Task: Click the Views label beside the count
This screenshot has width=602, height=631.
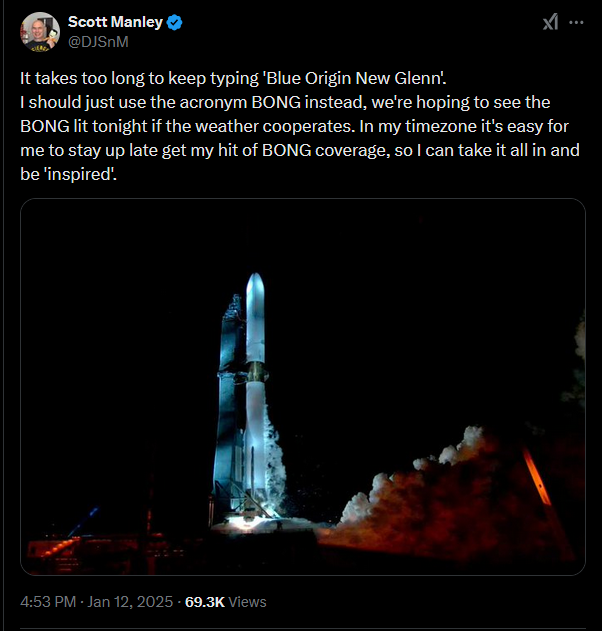Action: tap(248, 602)
